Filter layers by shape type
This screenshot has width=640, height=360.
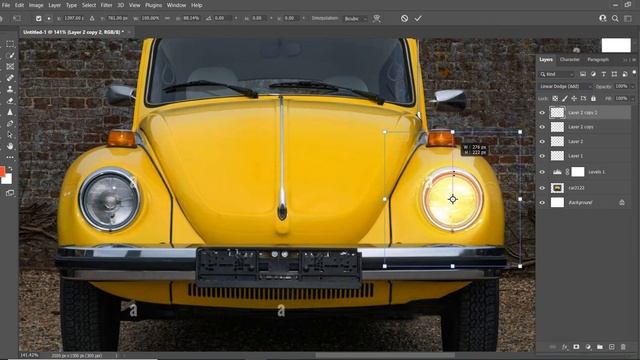coord(614,74)
